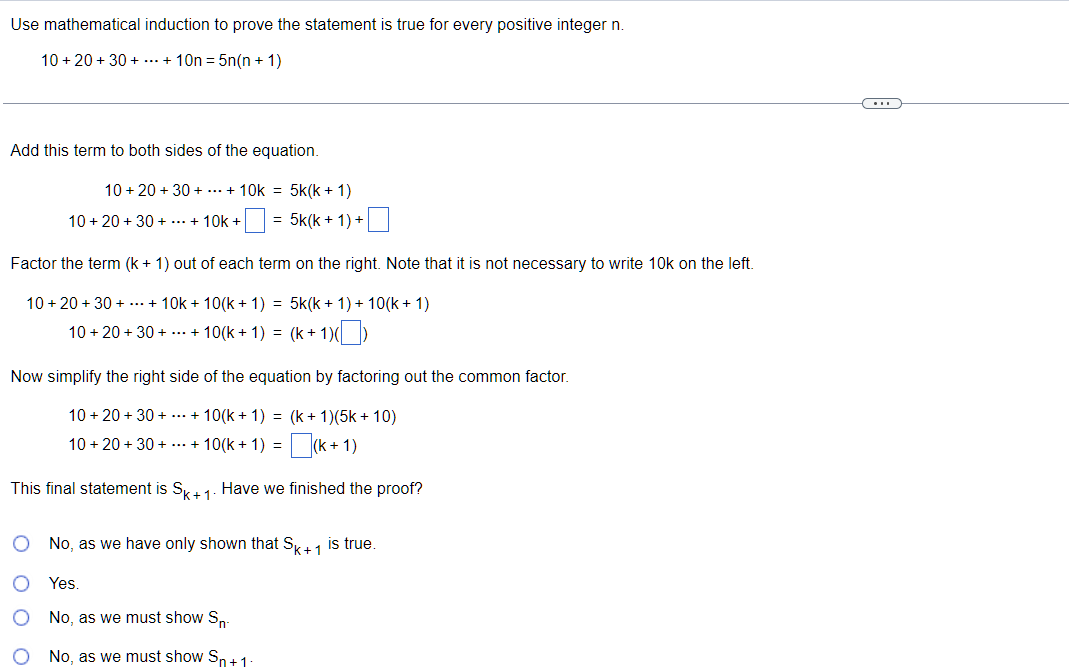Click the answer box before (k+1) in the last equation
This screenshot has width=1069, height=672.
pyautogui.click(x=299, y=444)
